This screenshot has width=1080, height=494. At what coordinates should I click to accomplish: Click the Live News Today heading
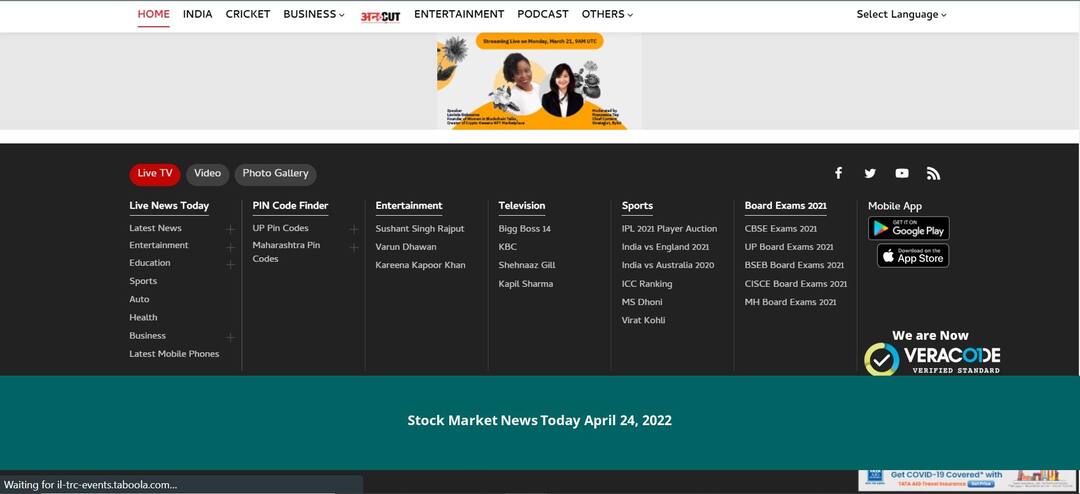pyautogui.click(x=169, y=205)
